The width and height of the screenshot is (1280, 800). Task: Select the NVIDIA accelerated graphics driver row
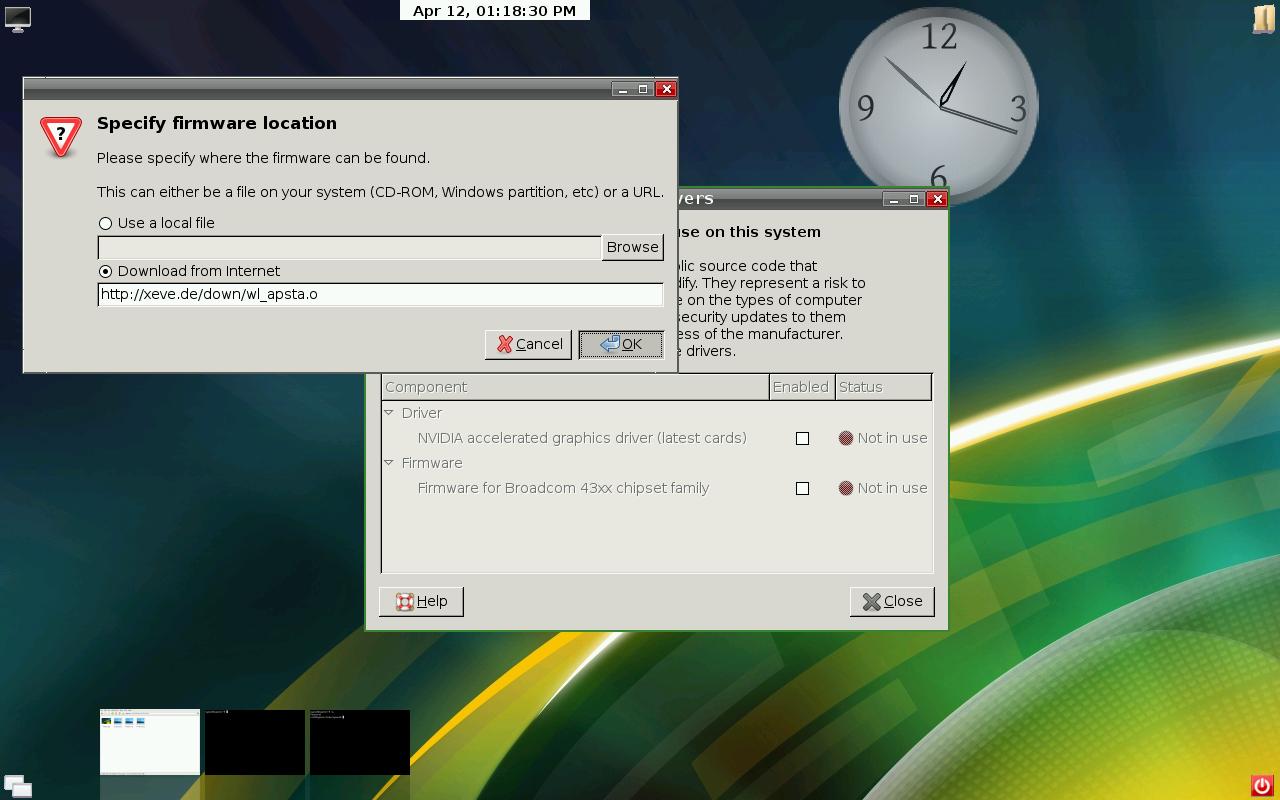657,438
